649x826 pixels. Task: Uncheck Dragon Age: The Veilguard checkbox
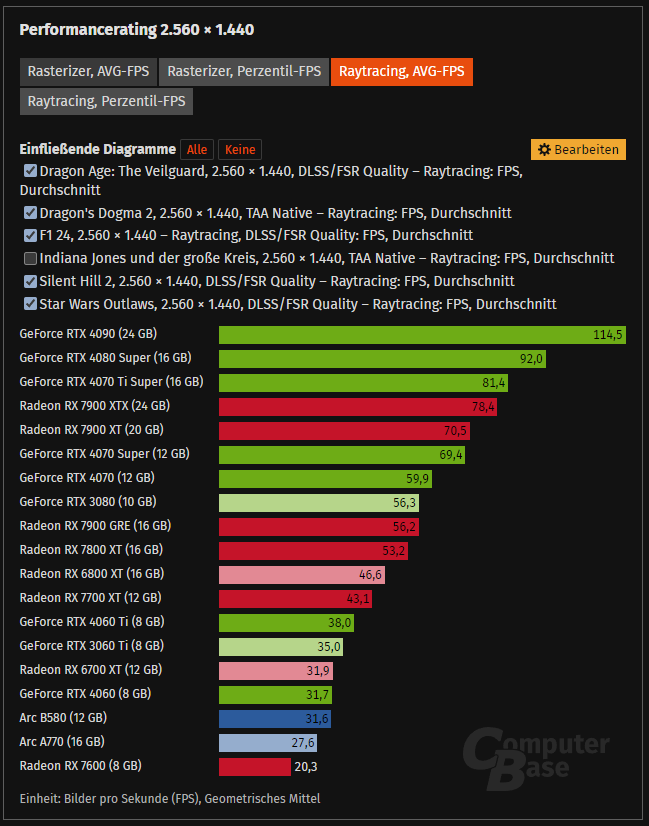click(x=30, y=171)
